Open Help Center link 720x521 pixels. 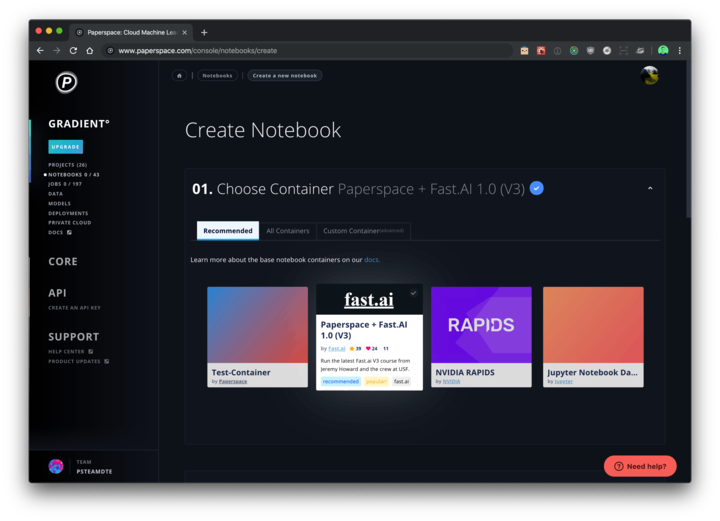click(66, 352)
